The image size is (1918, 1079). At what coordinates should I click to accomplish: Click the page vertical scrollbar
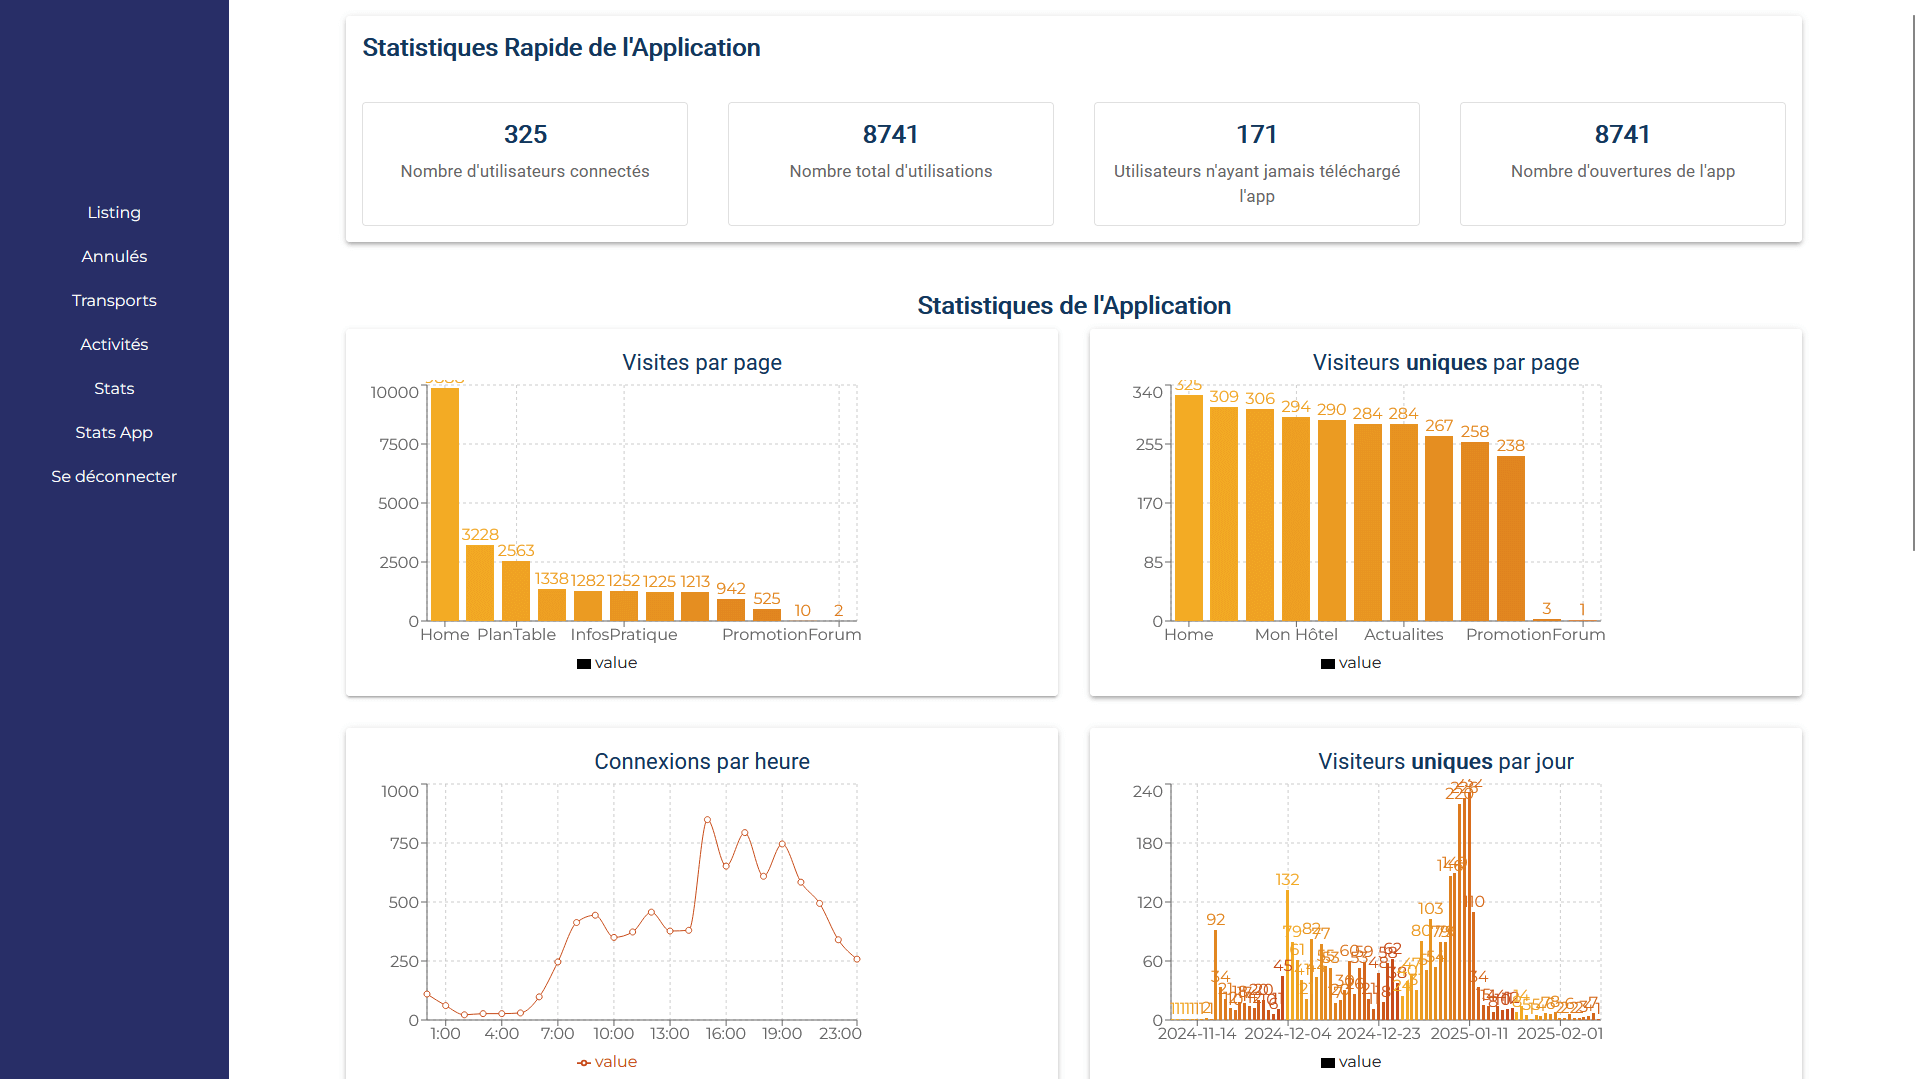click(x=1913, y=280)
